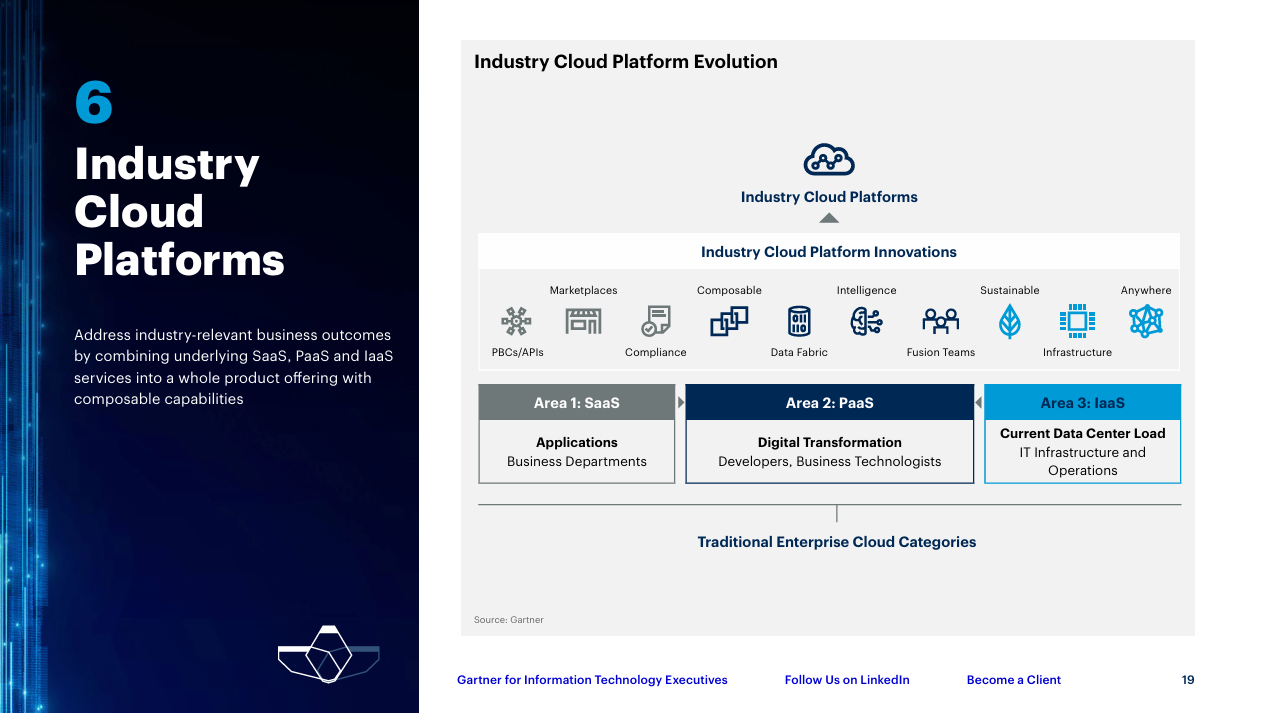1269x713 pixels.
Task: Click the arrow between SaaS and PaaS
Action: pyautogui.click(x=681, y=403)
